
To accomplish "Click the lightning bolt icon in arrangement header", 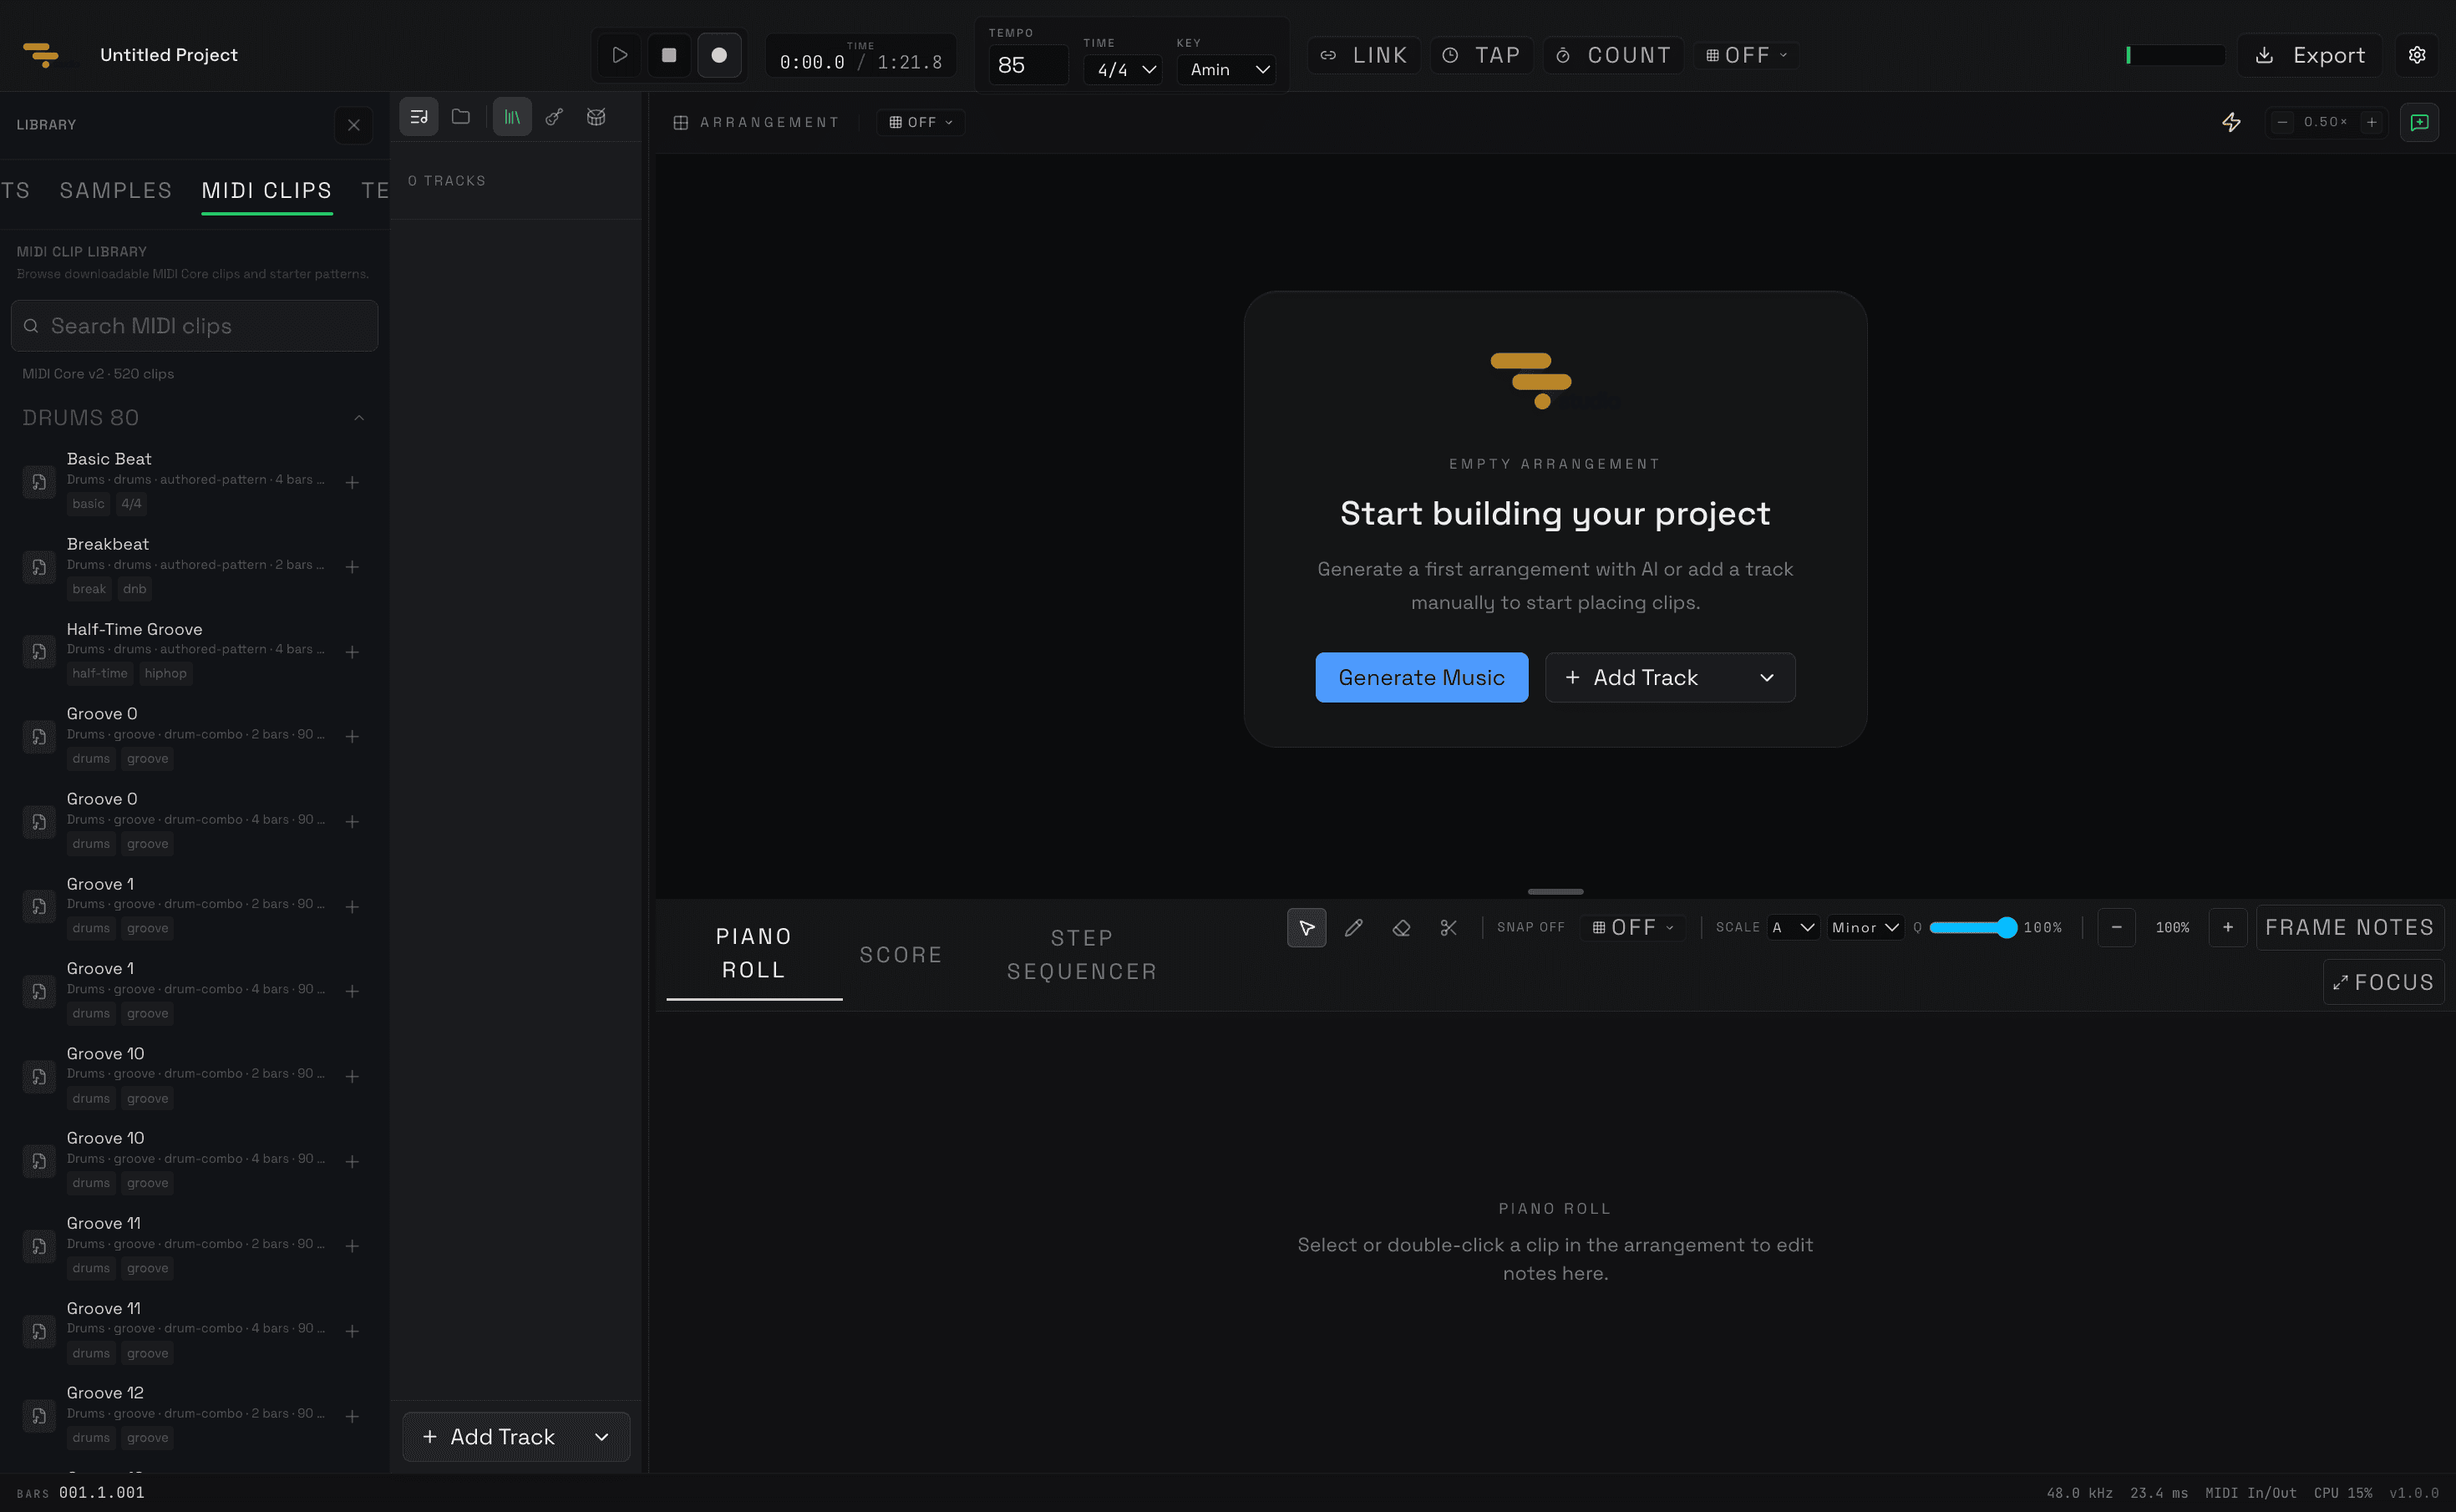I will 2231,122.
